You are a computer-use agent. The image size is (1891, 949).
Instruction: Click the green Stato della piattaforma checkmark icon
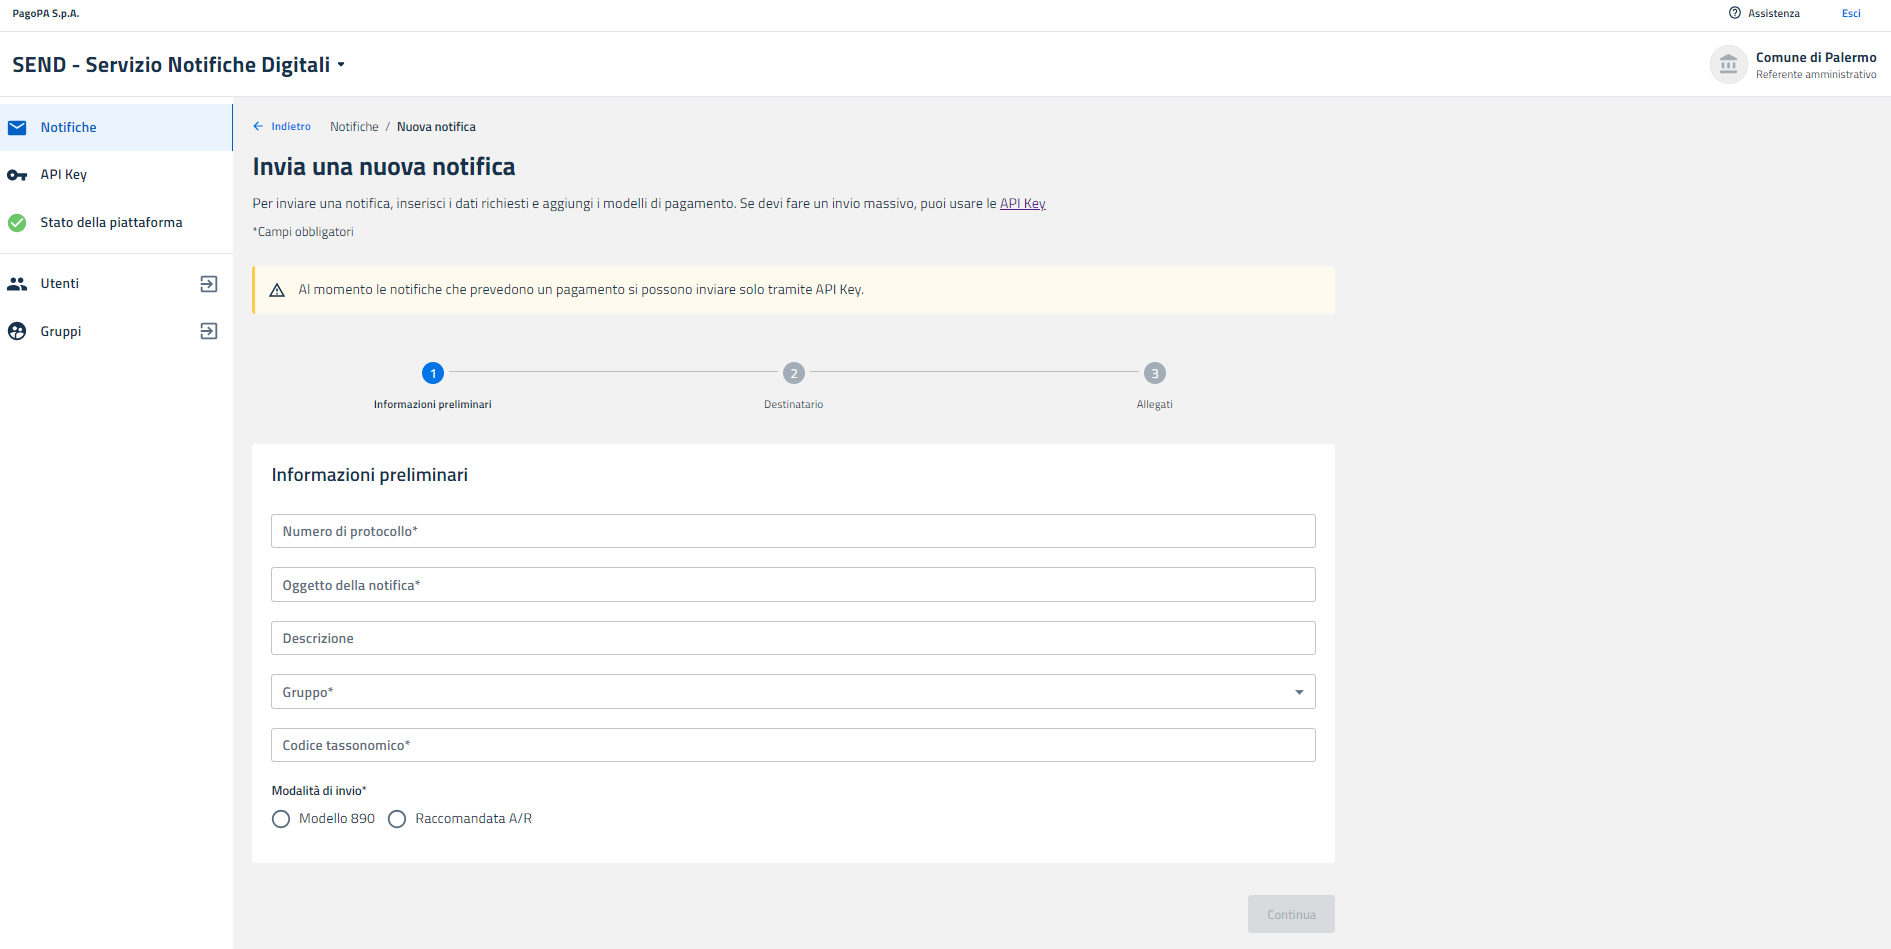(17, 223)
